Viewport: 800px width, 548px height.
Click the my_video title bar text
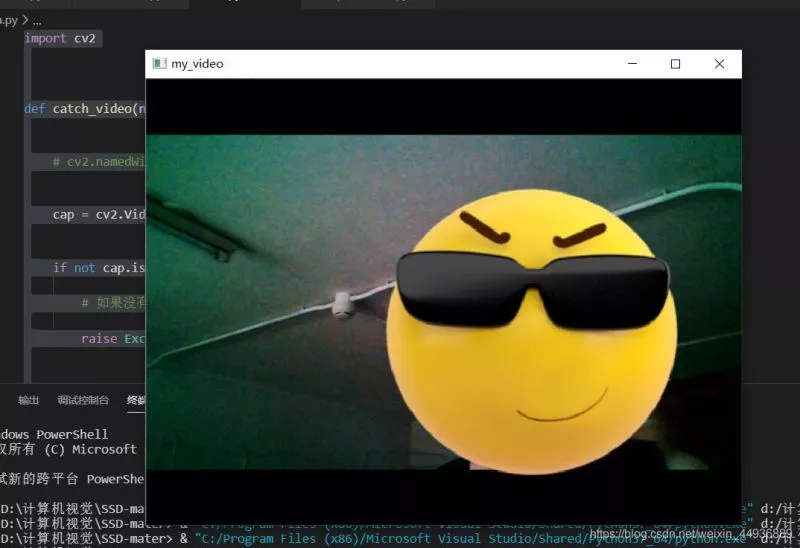[197, 64]
